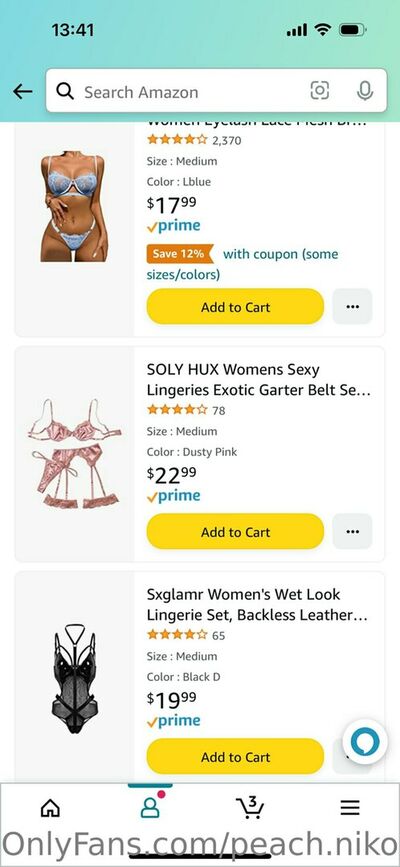Expand more options for Lblue item
Image resolution: width=400 pixels, height=867 pixels.
click(352, 307)
